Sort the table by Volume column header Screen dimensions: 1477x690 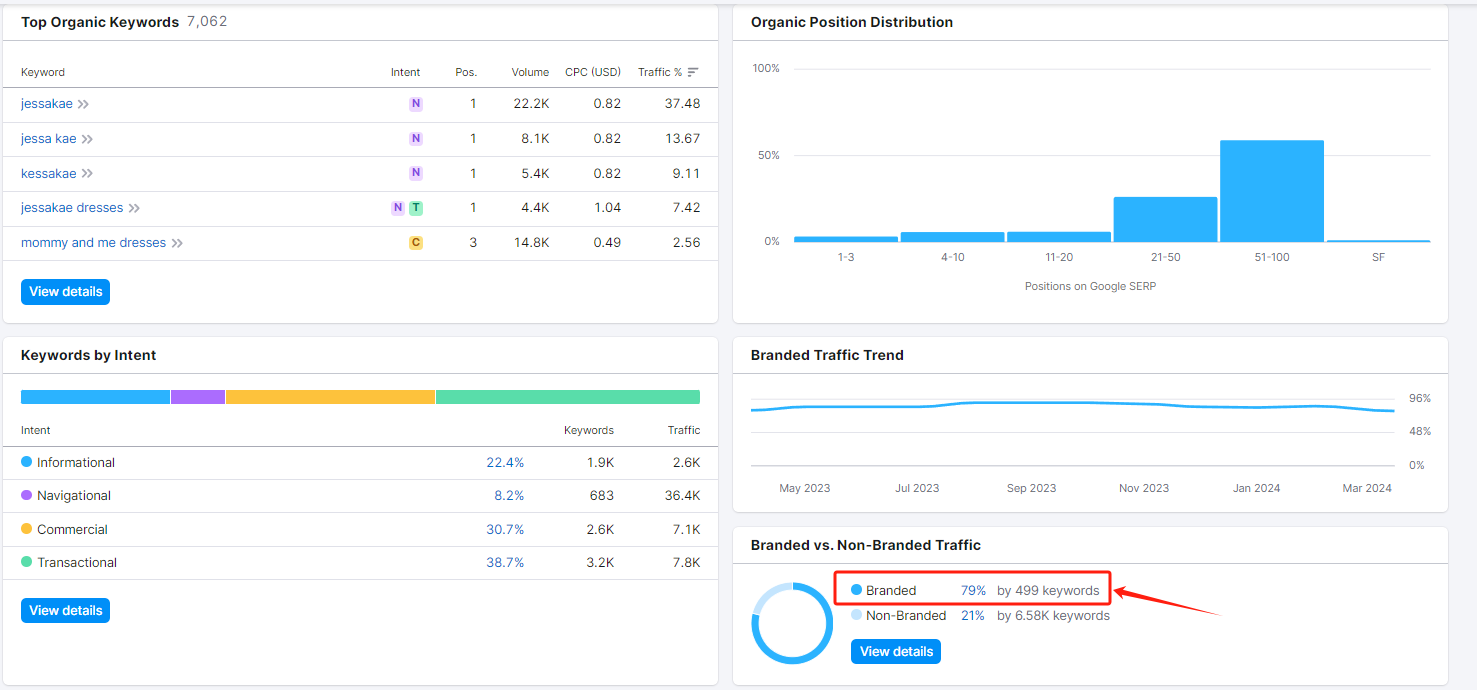pos(530,72)
